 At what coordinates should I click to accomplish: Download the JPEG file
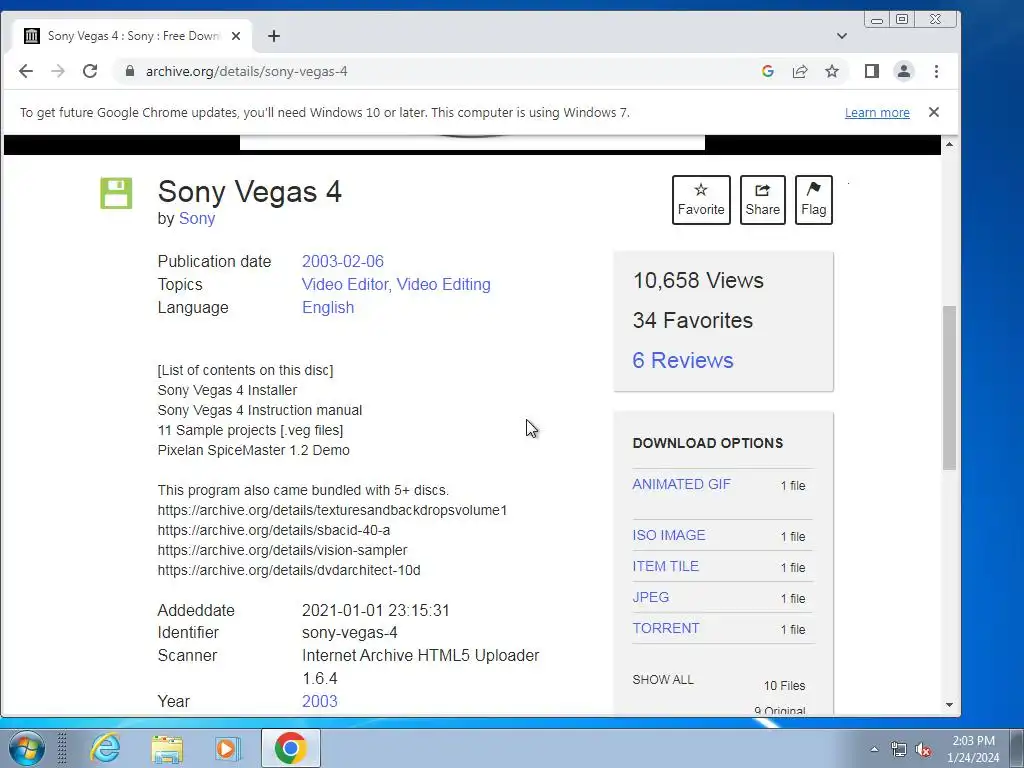(x=650, y=597)
